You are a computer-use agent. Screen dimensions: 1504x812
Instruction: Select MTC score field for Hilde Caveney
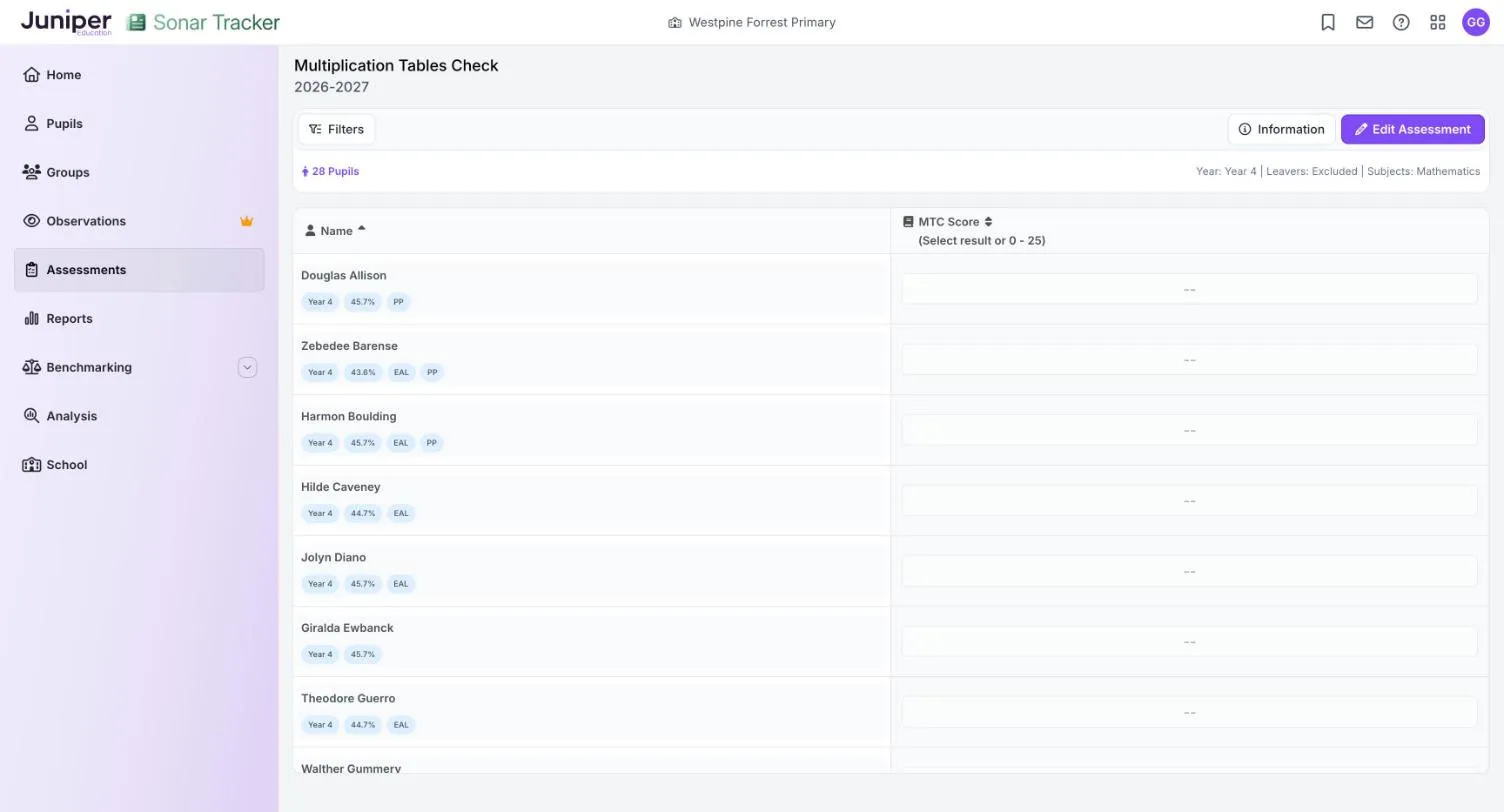click(1189, 501)
